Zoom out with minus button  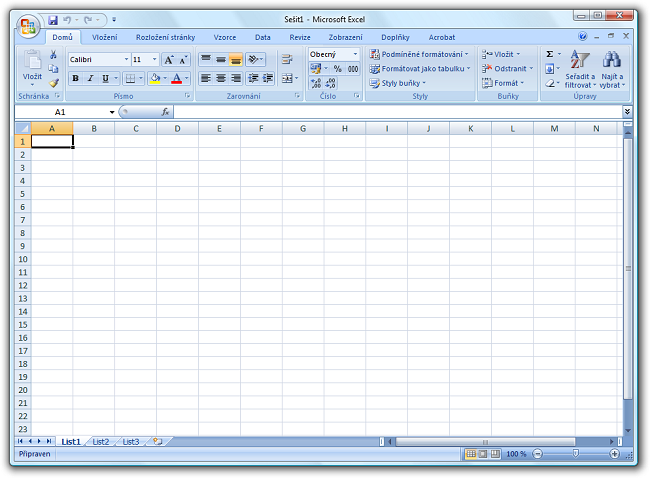(537, 454)
